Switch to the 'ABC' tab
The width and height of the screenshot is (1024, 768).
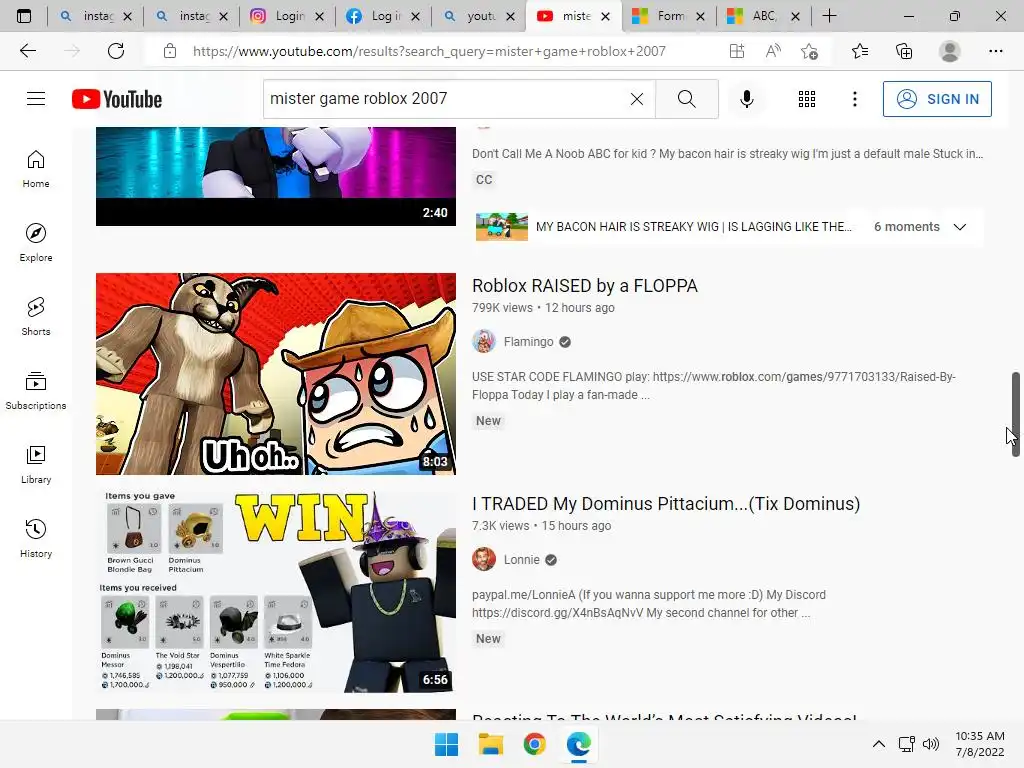coord(764,16)
